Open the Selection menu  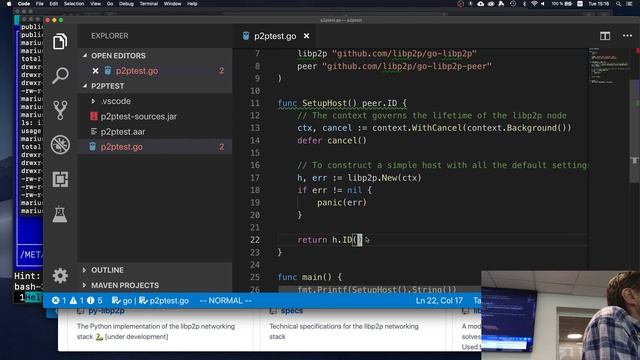(74, 4)
